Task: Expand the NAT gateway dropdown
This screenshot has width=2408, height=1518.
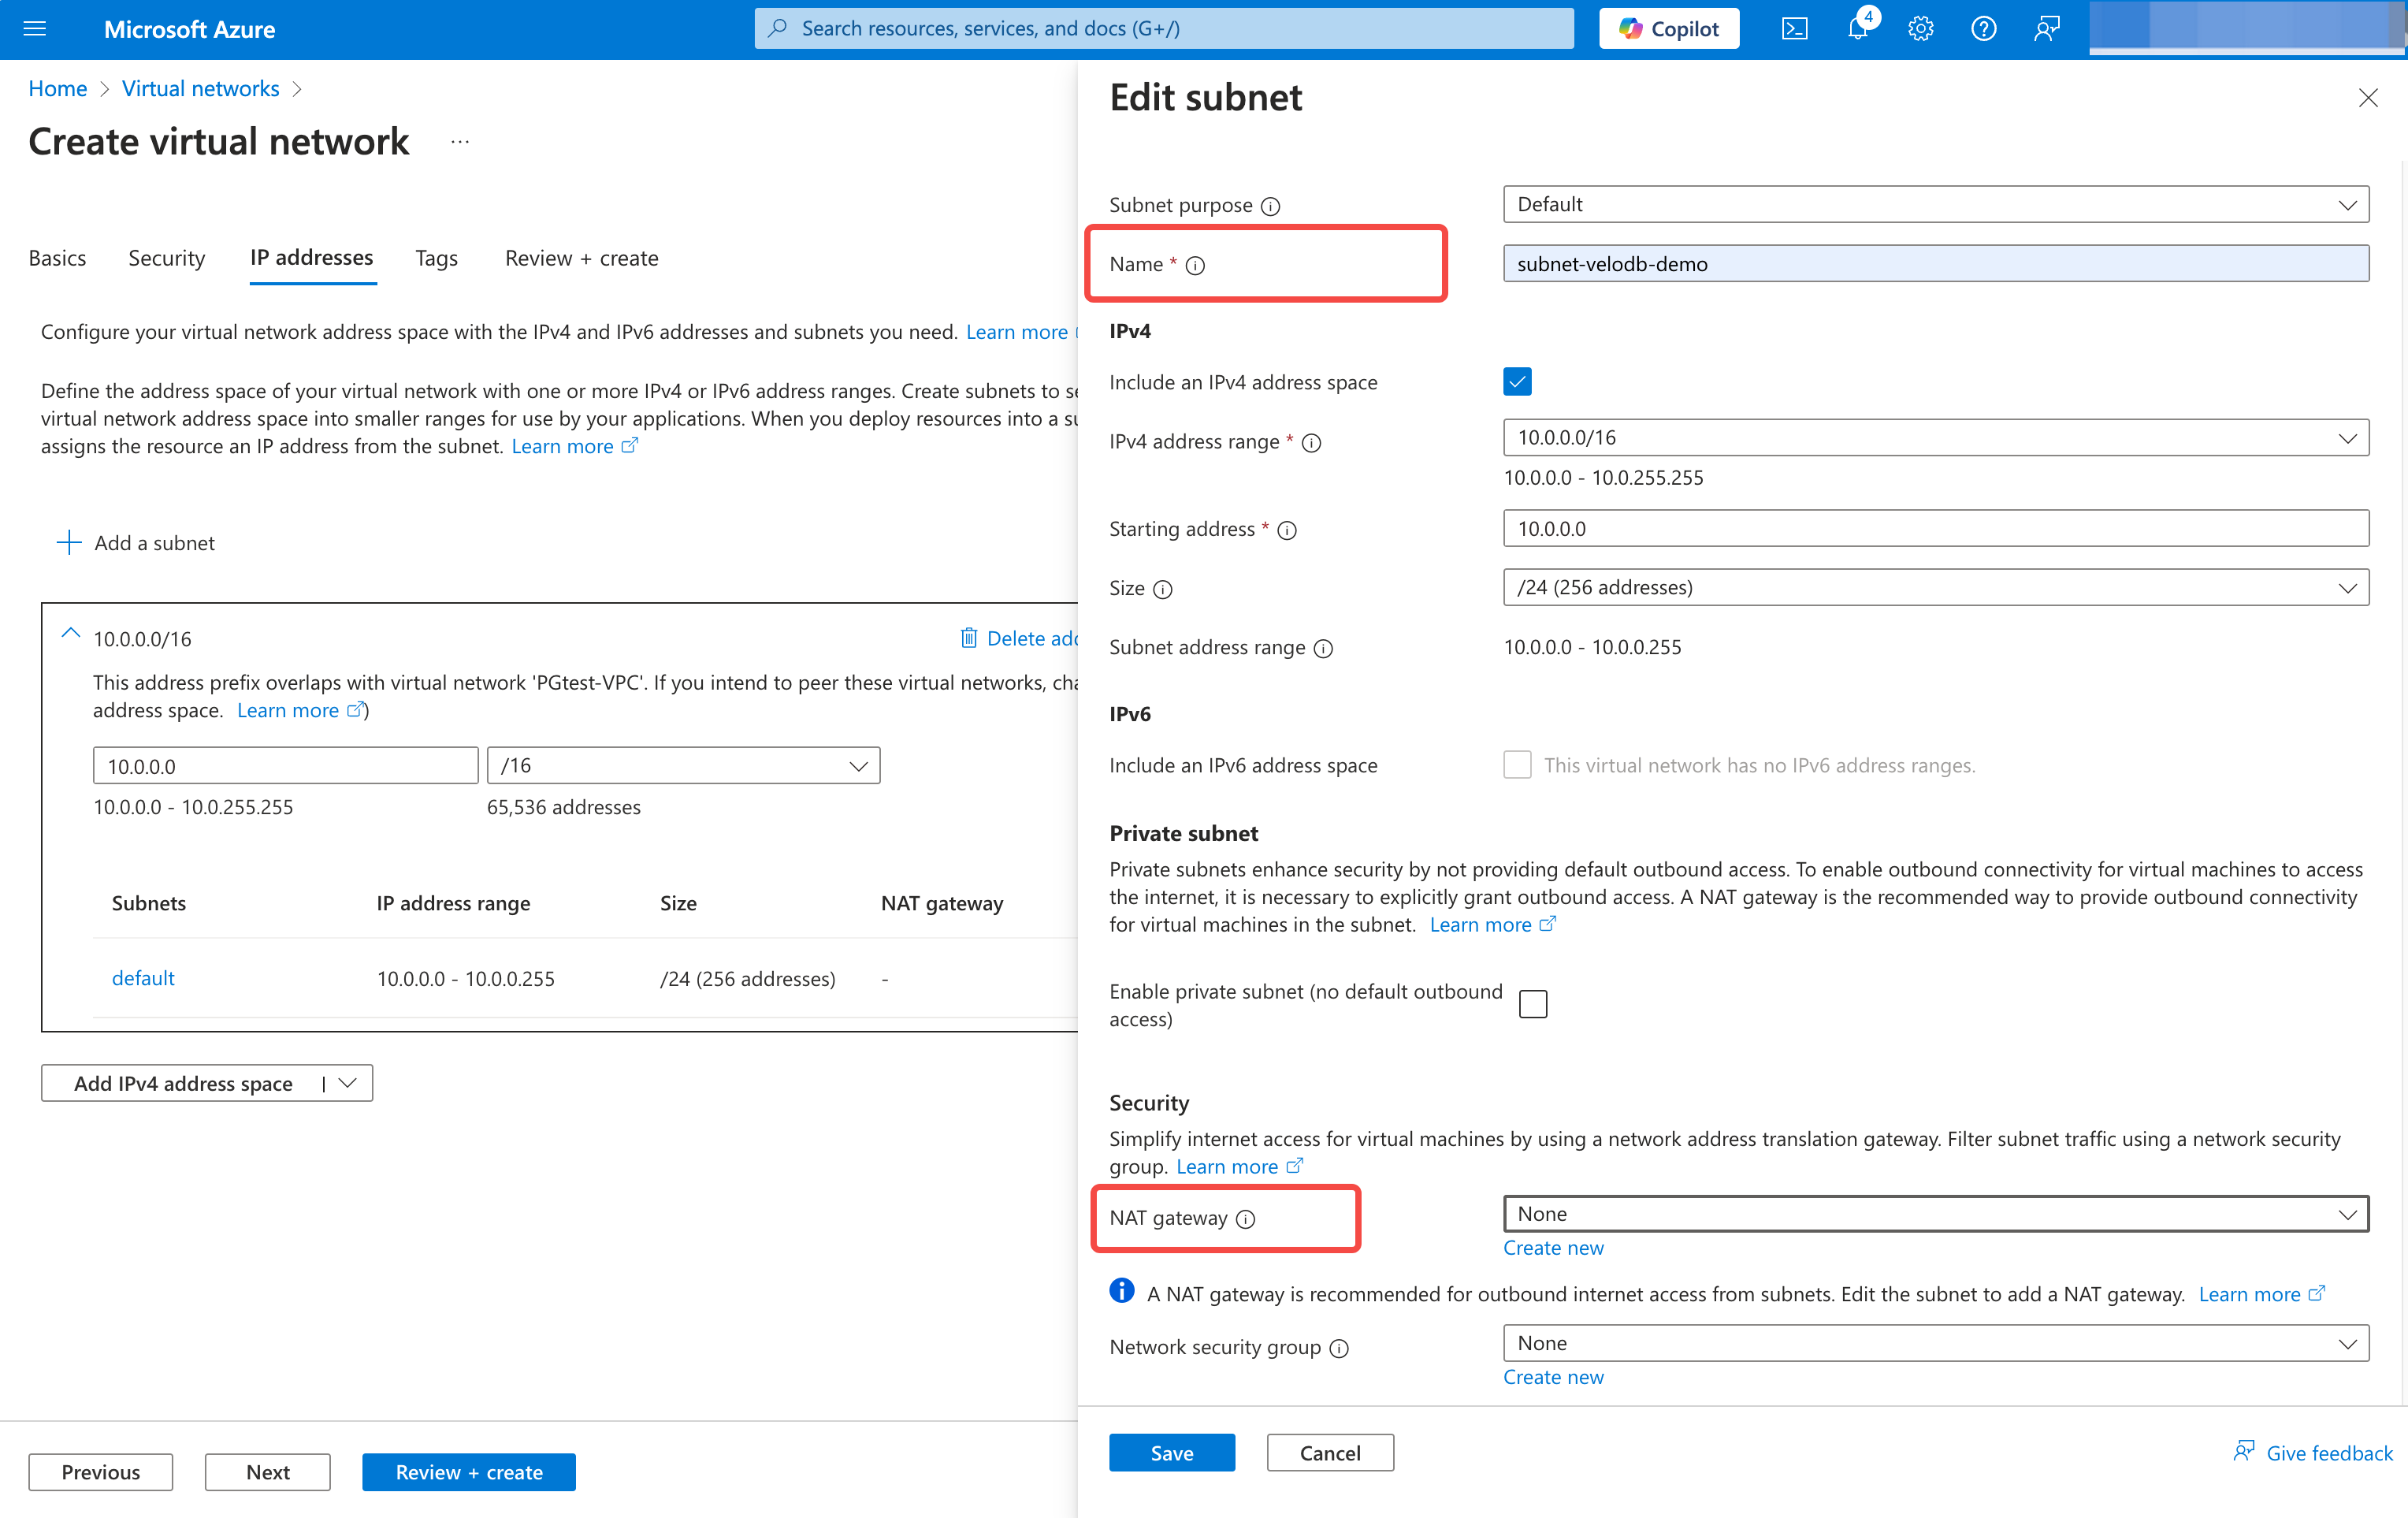Action: (x=1935, y=1214)
